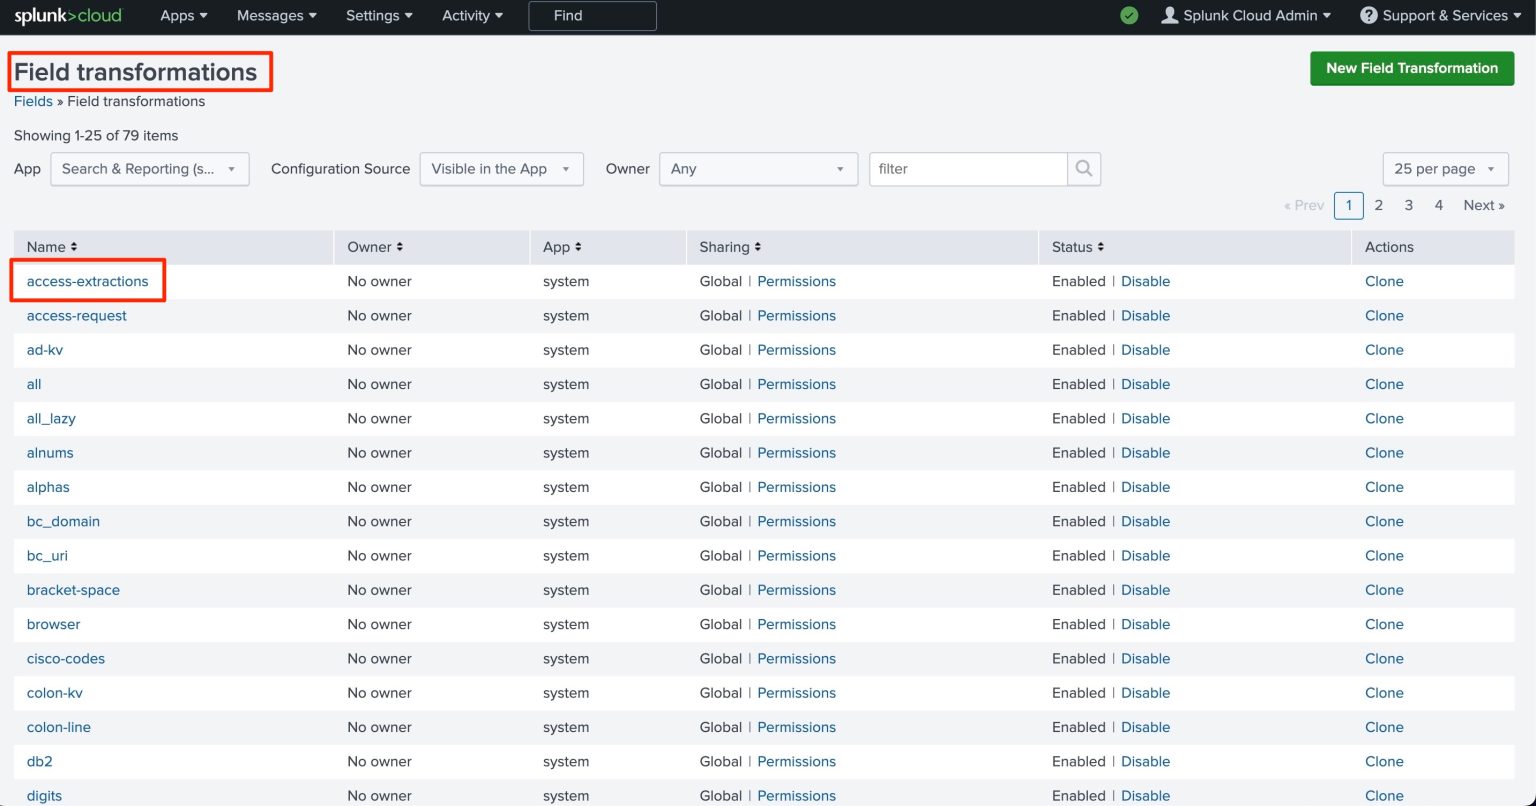This screenshot has width=1536, height=806.
Task: Click the Find search box
Action: point(592,16)
